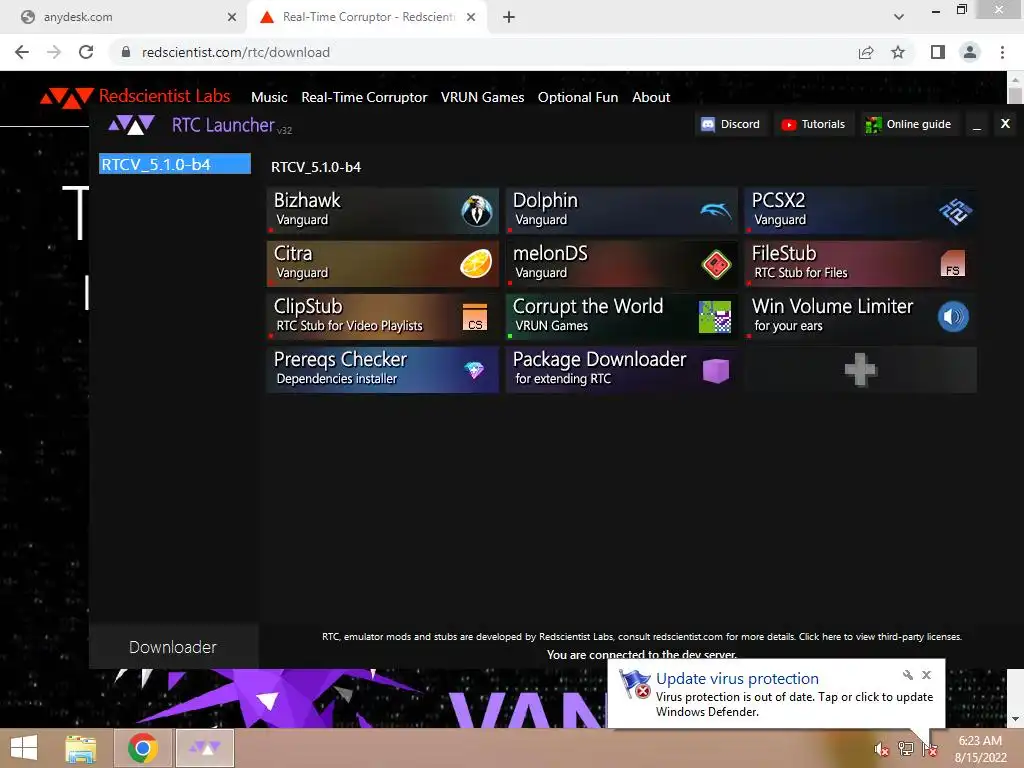Open notification wrench settings icon
The width and height of the screenshot is (1024, 768).
[908, 675]
